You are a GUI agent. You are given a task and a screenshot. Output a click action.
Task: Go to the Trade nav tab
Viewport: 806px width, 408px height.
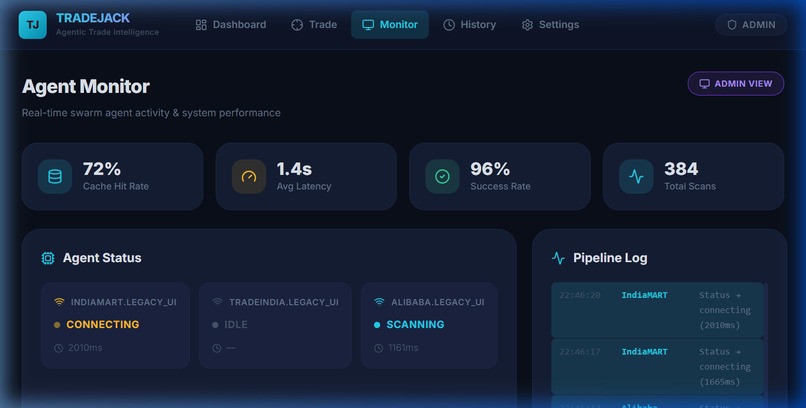point(314,25)
